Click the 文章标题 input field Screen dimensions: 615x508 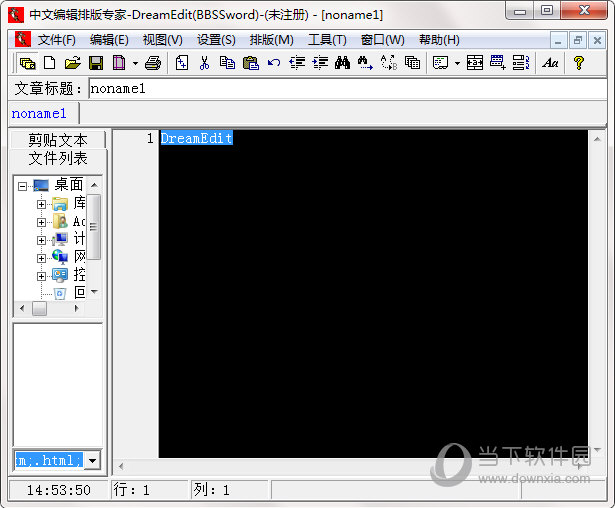pyautogui.click(x=348, y=89)
